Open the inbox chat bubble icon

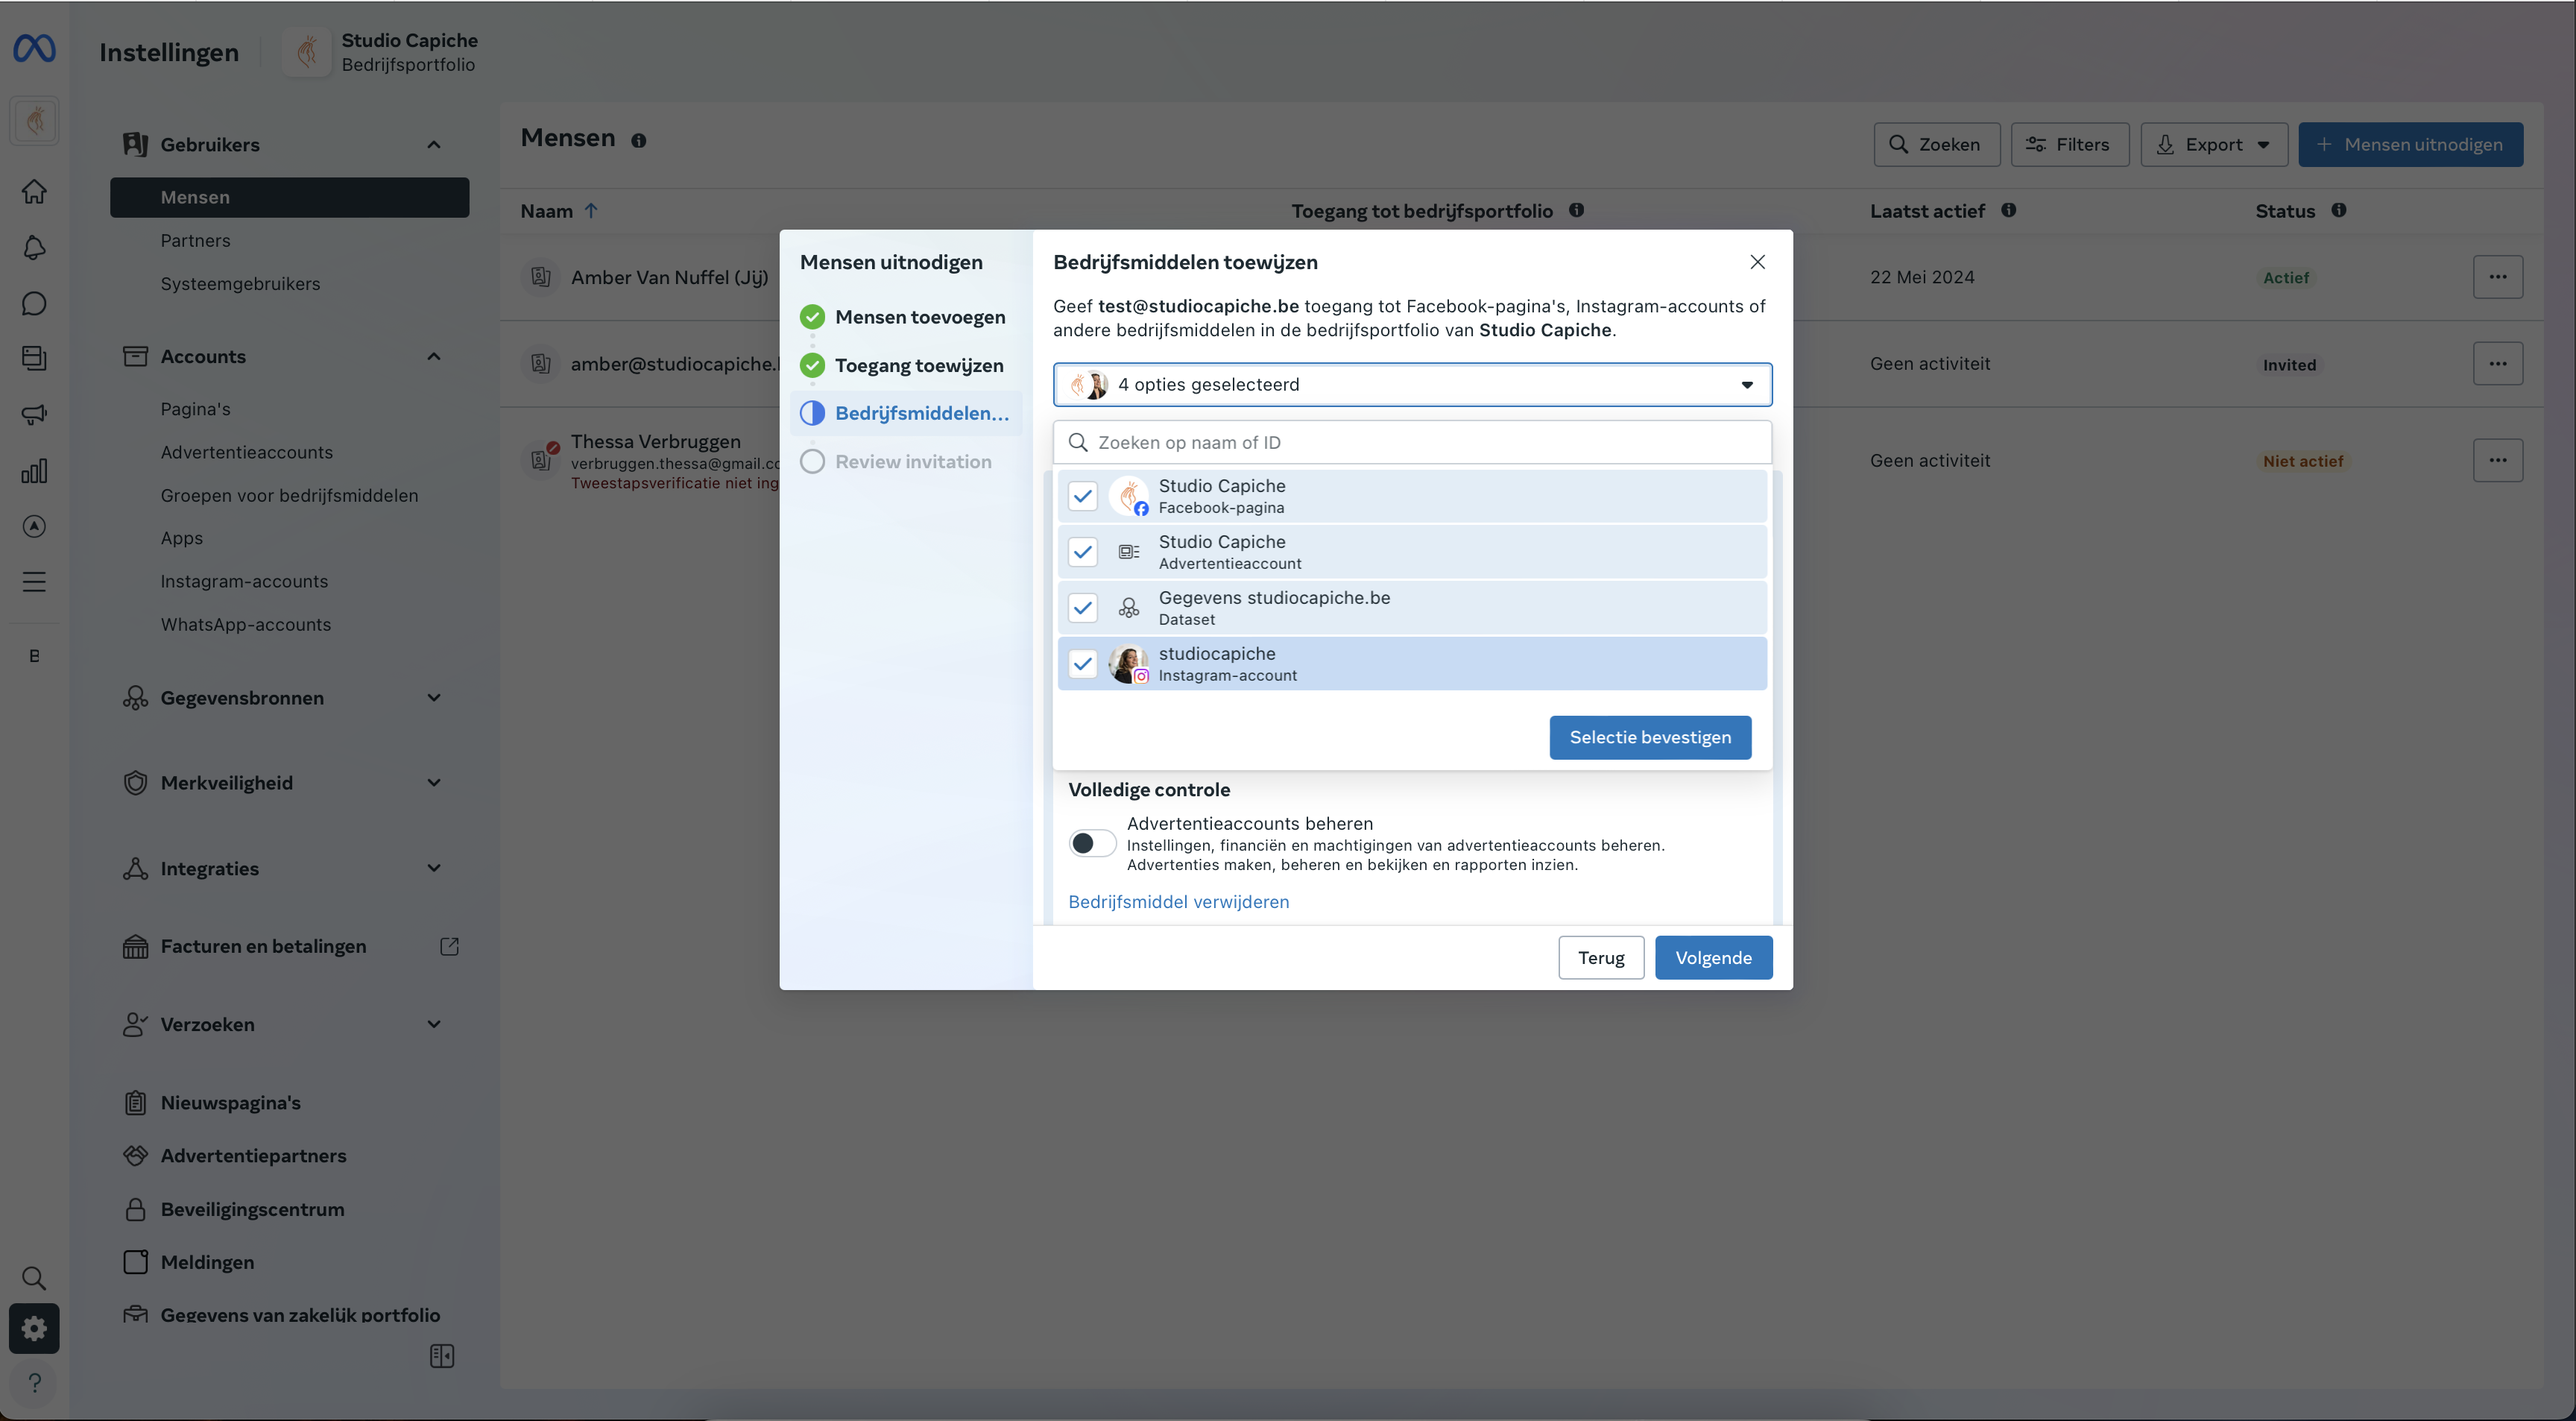(34, 303)
